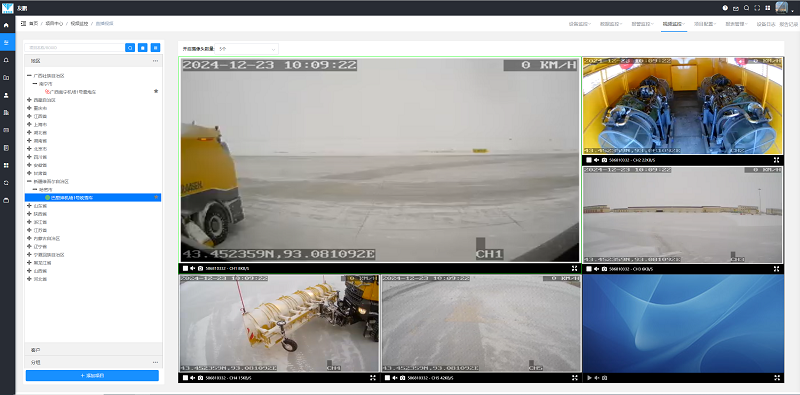Expand the 上海市 tree node
This screenshot has width=800, height=395.
(29, 125)
